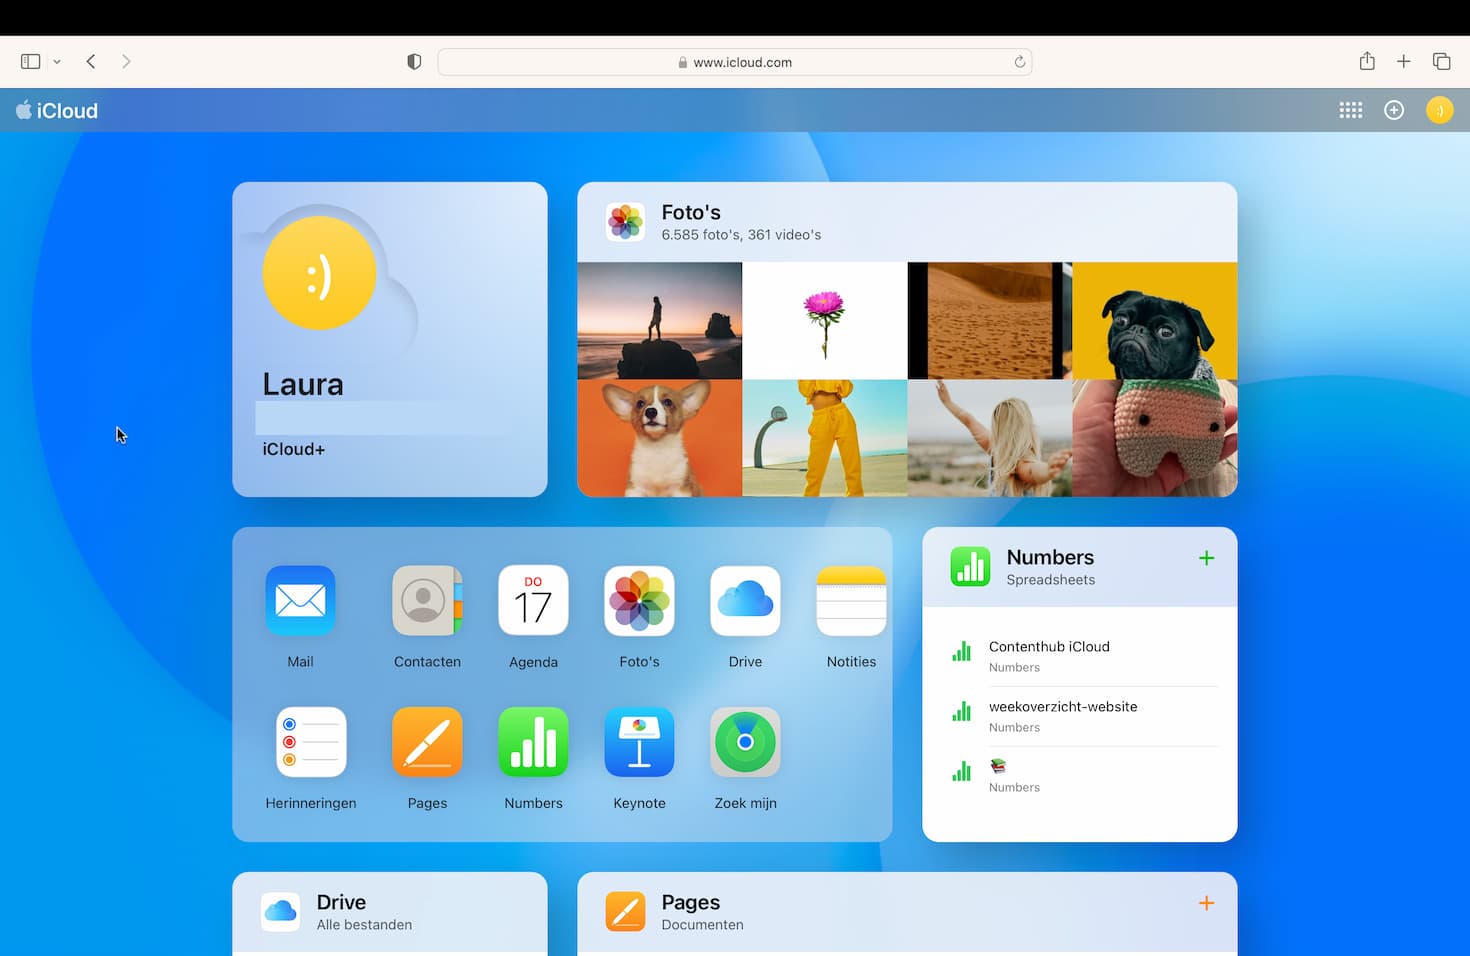Reload the page via address bar icon

(1019, 61)
